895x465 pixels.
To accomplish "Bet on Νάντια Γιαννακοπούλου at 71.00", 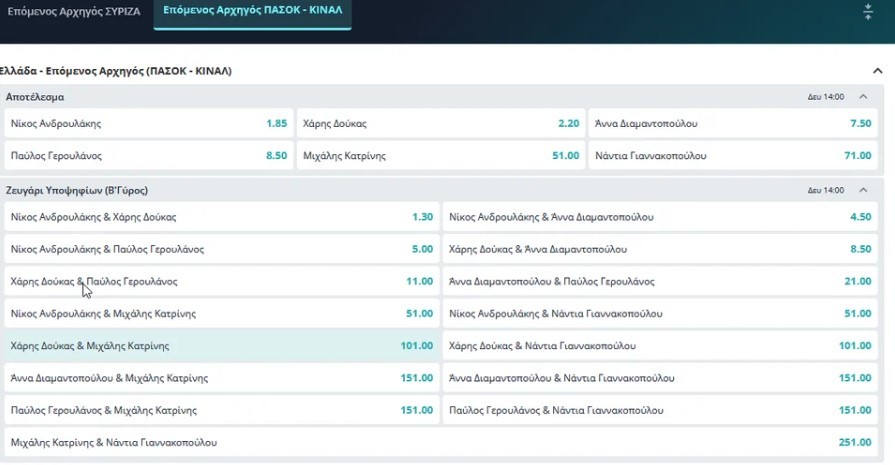I will click(x=733, y=156).
